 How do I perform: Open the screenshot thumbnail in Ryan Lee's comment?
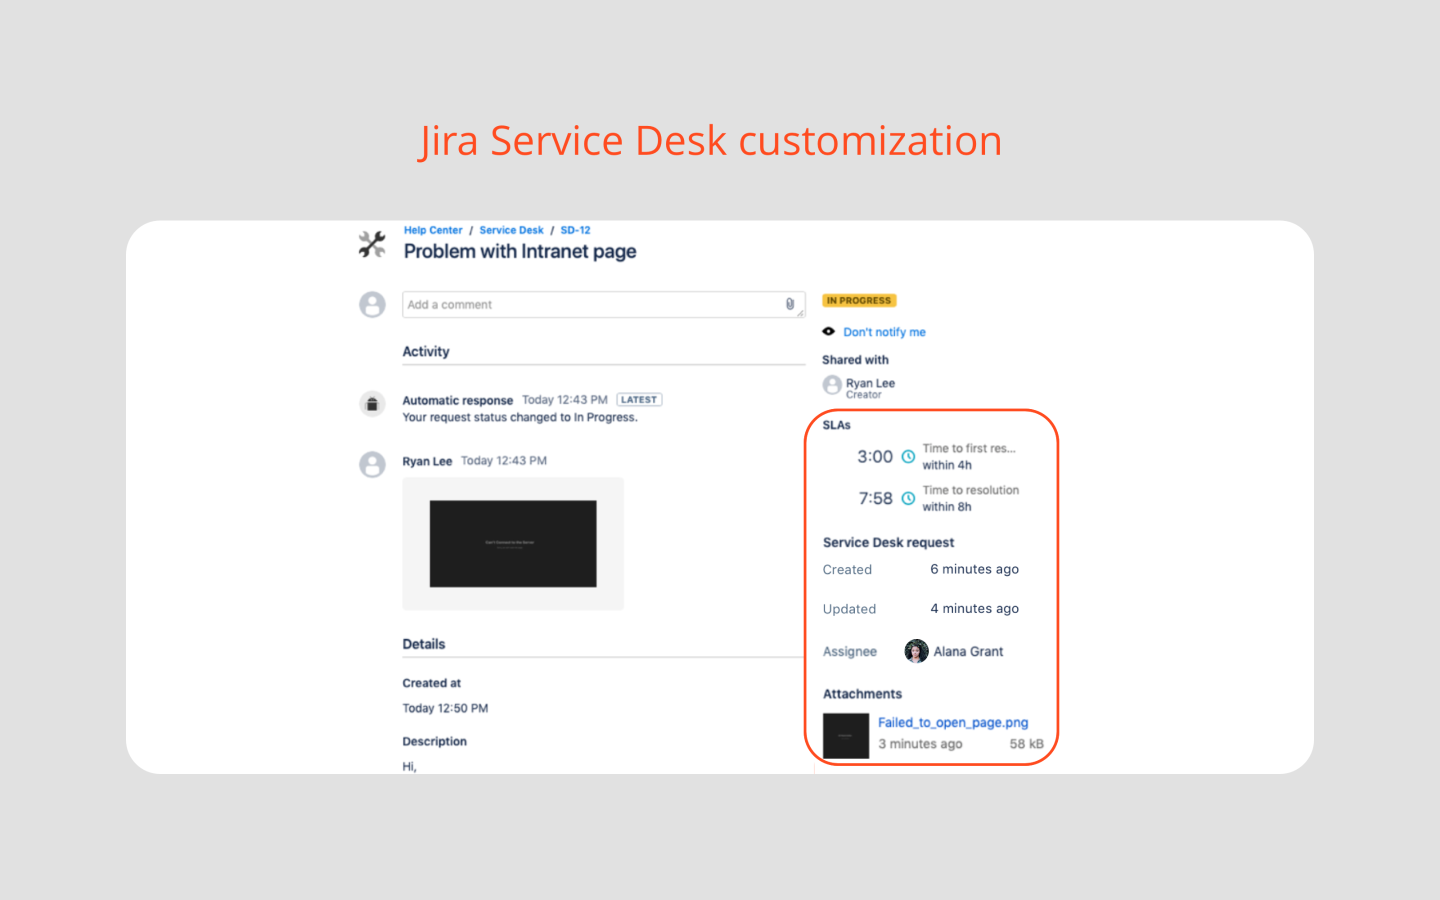513,544
